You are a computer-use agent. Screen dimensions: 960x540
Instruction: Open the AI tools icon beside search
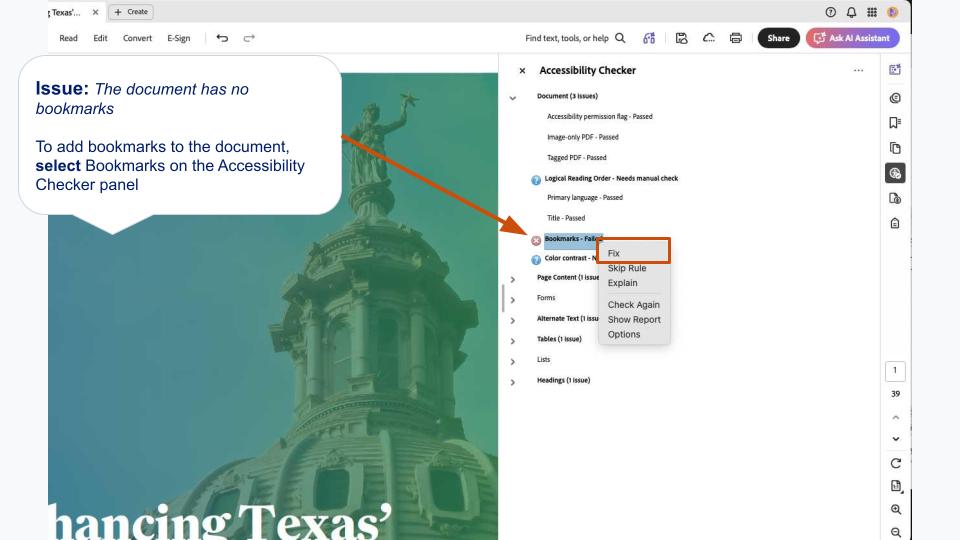tap(649, 38)
